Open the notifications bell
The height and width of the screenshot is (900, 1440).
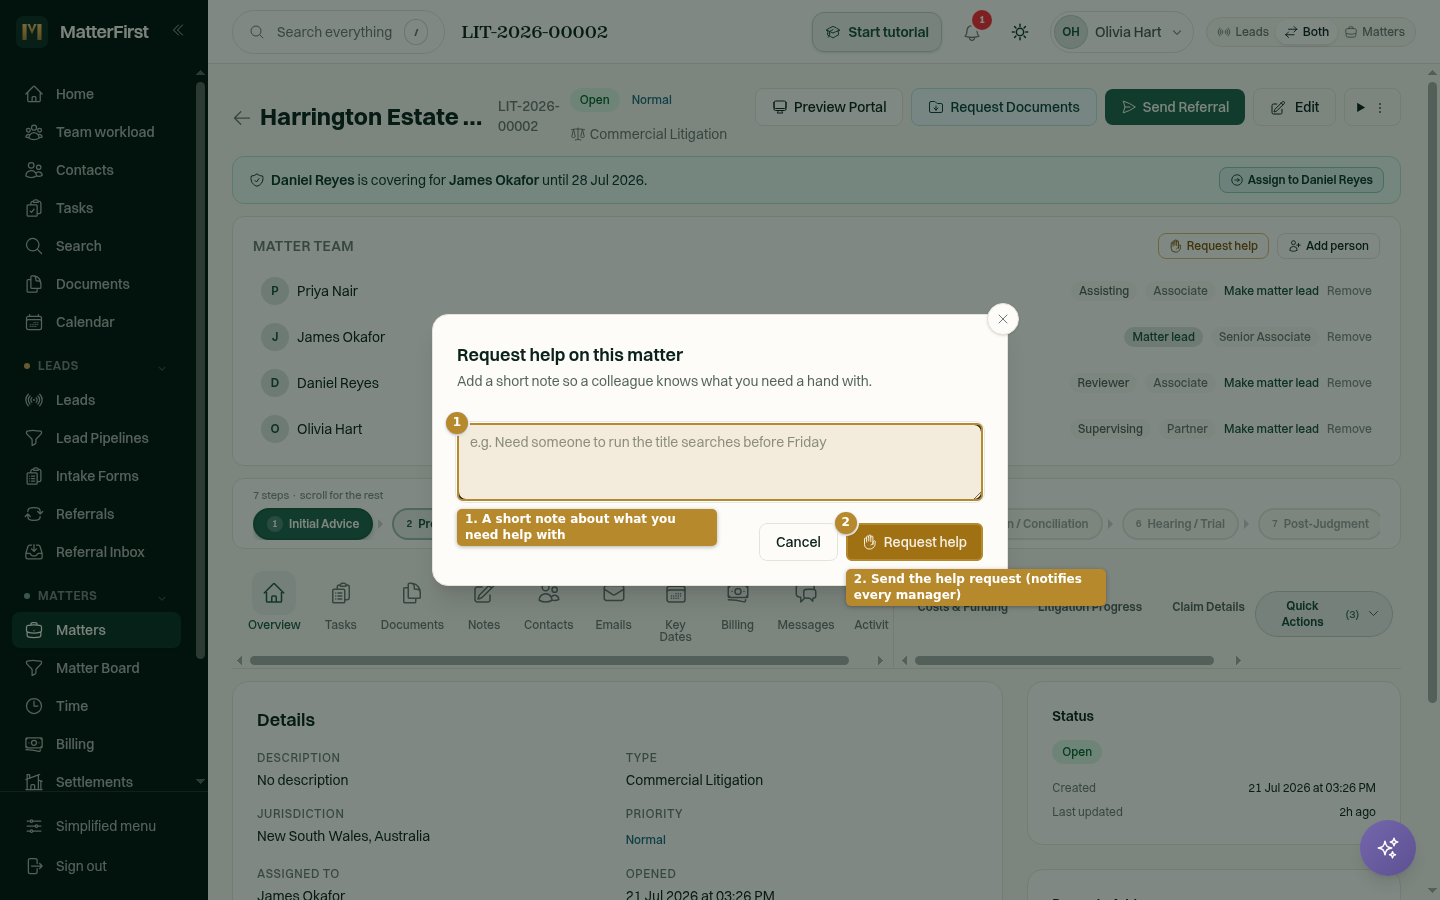[x=972, y=32]
